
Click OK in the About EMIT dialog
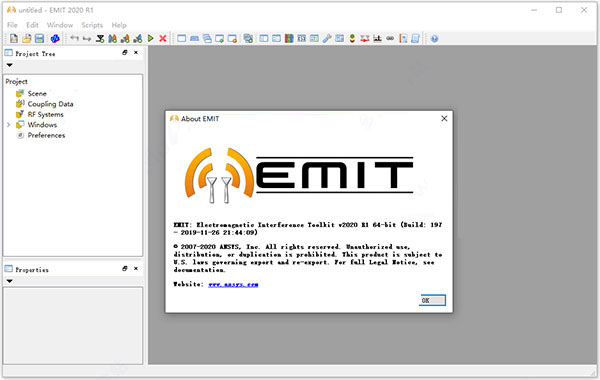click(432, 300)
